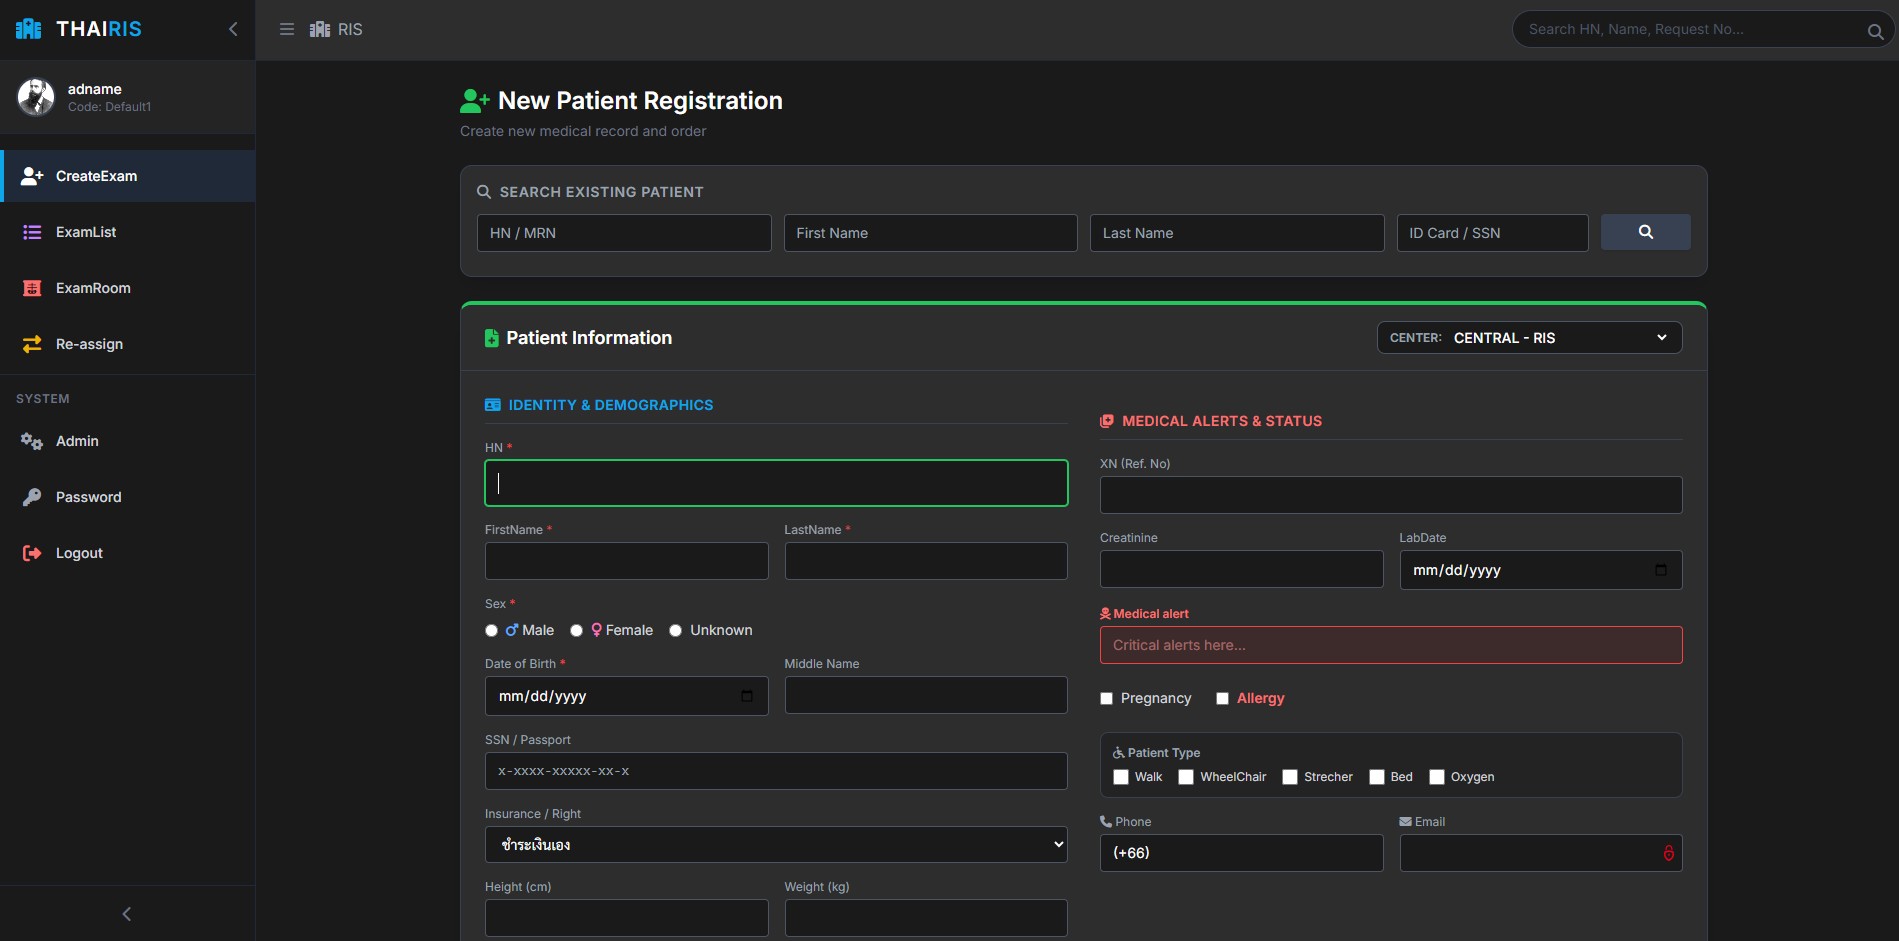This screenshot has width=1899, height=941.
Task: Click Logout in the sidebar
Action: [79, 553]
